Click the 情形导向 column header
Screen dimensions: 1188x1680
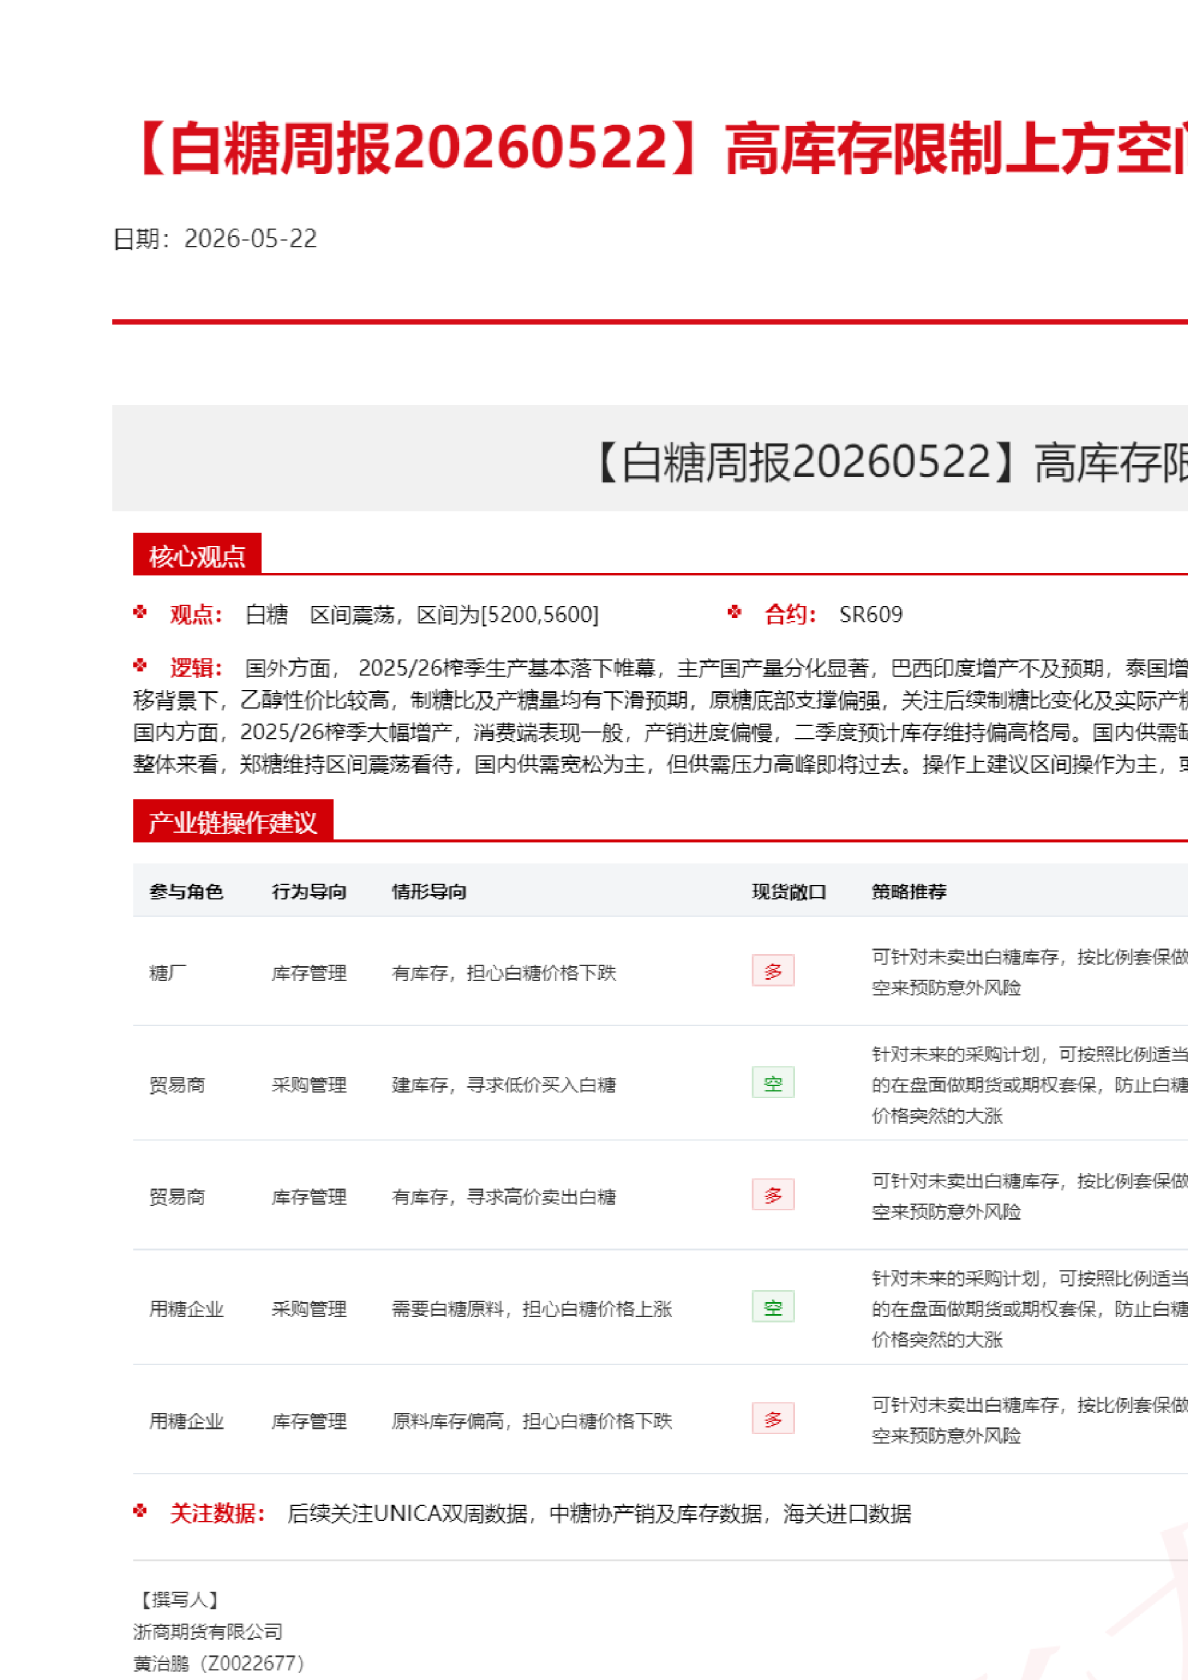[429, 891]
